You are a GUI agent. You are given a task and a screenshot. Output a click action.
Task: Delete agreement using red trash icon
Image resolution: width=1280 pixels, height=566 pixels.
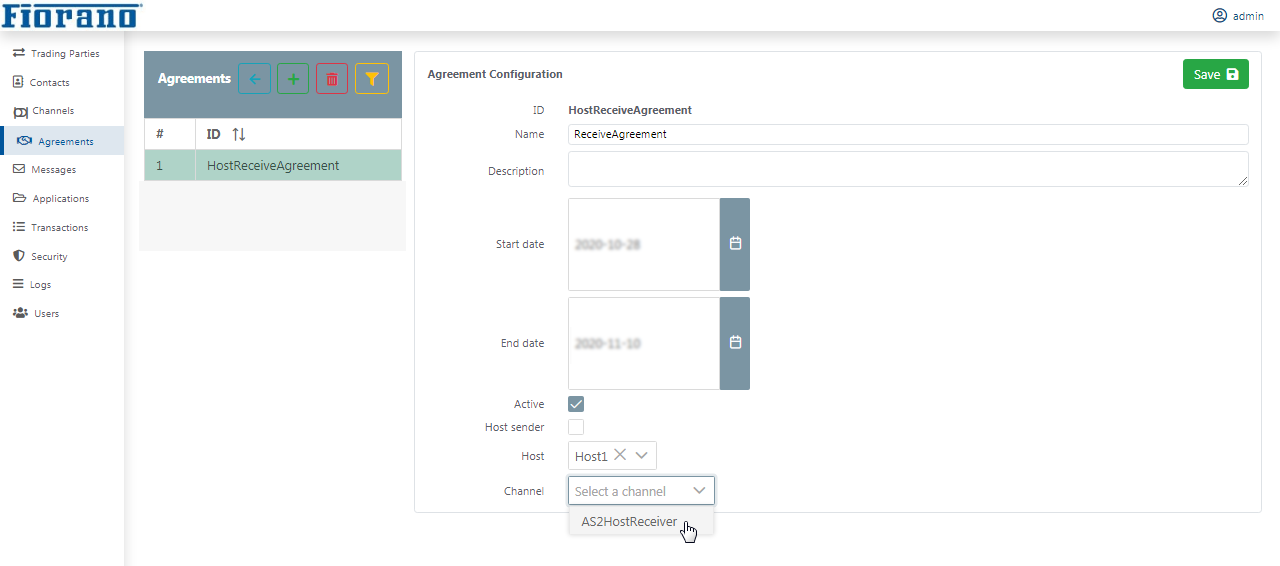[x=332, y=78]
